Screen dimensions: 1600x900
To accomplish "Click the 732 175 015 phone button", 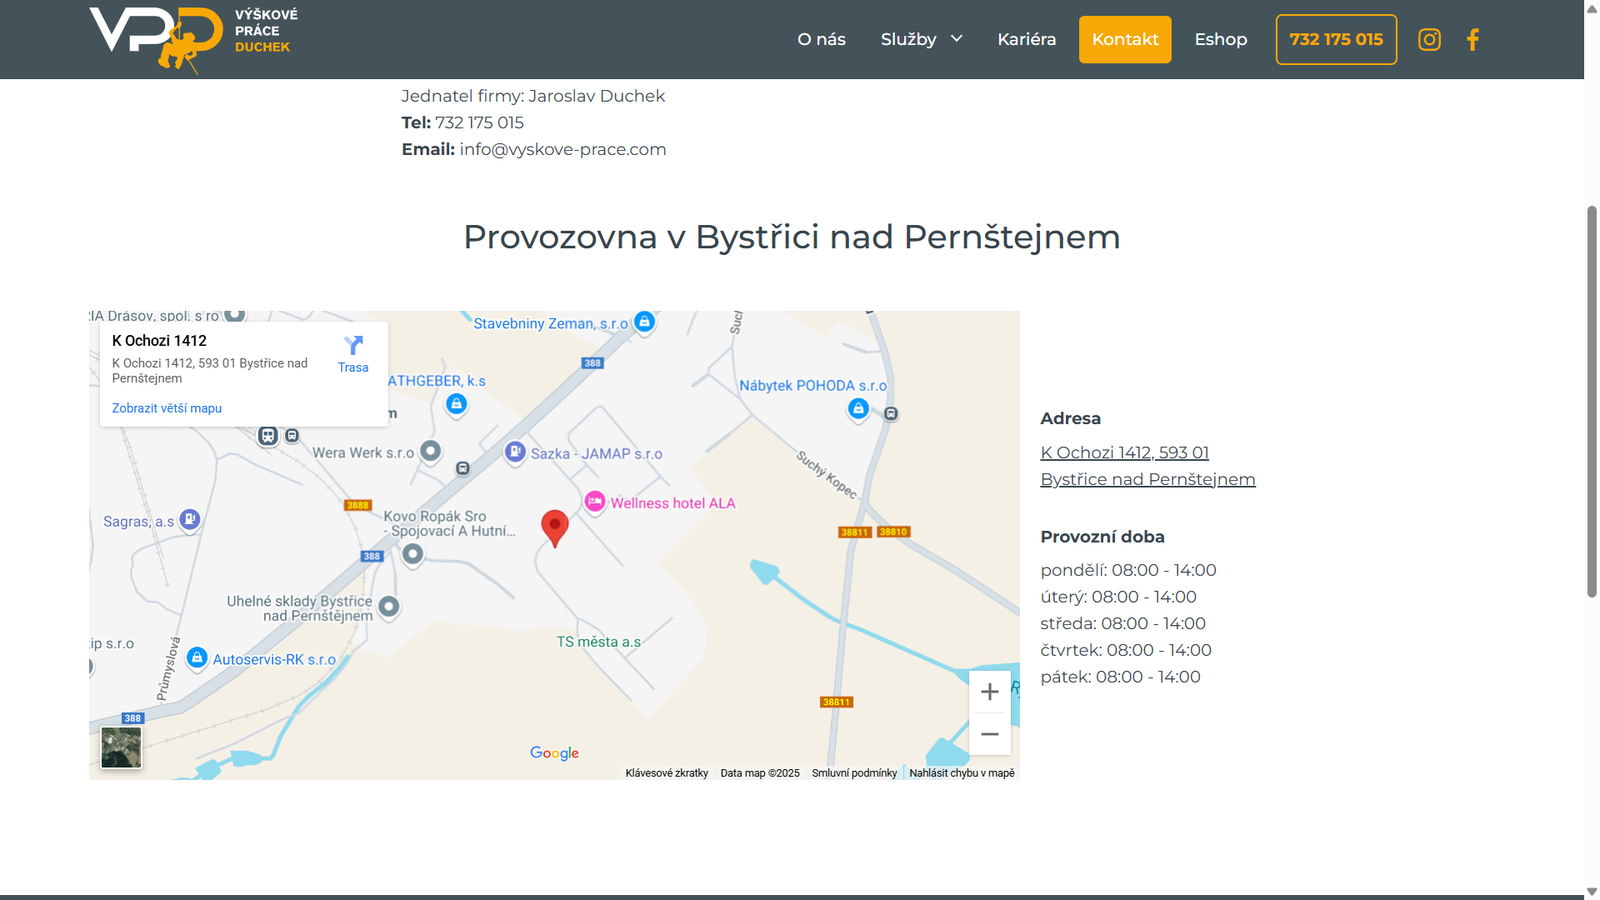I will (1336, 39).
